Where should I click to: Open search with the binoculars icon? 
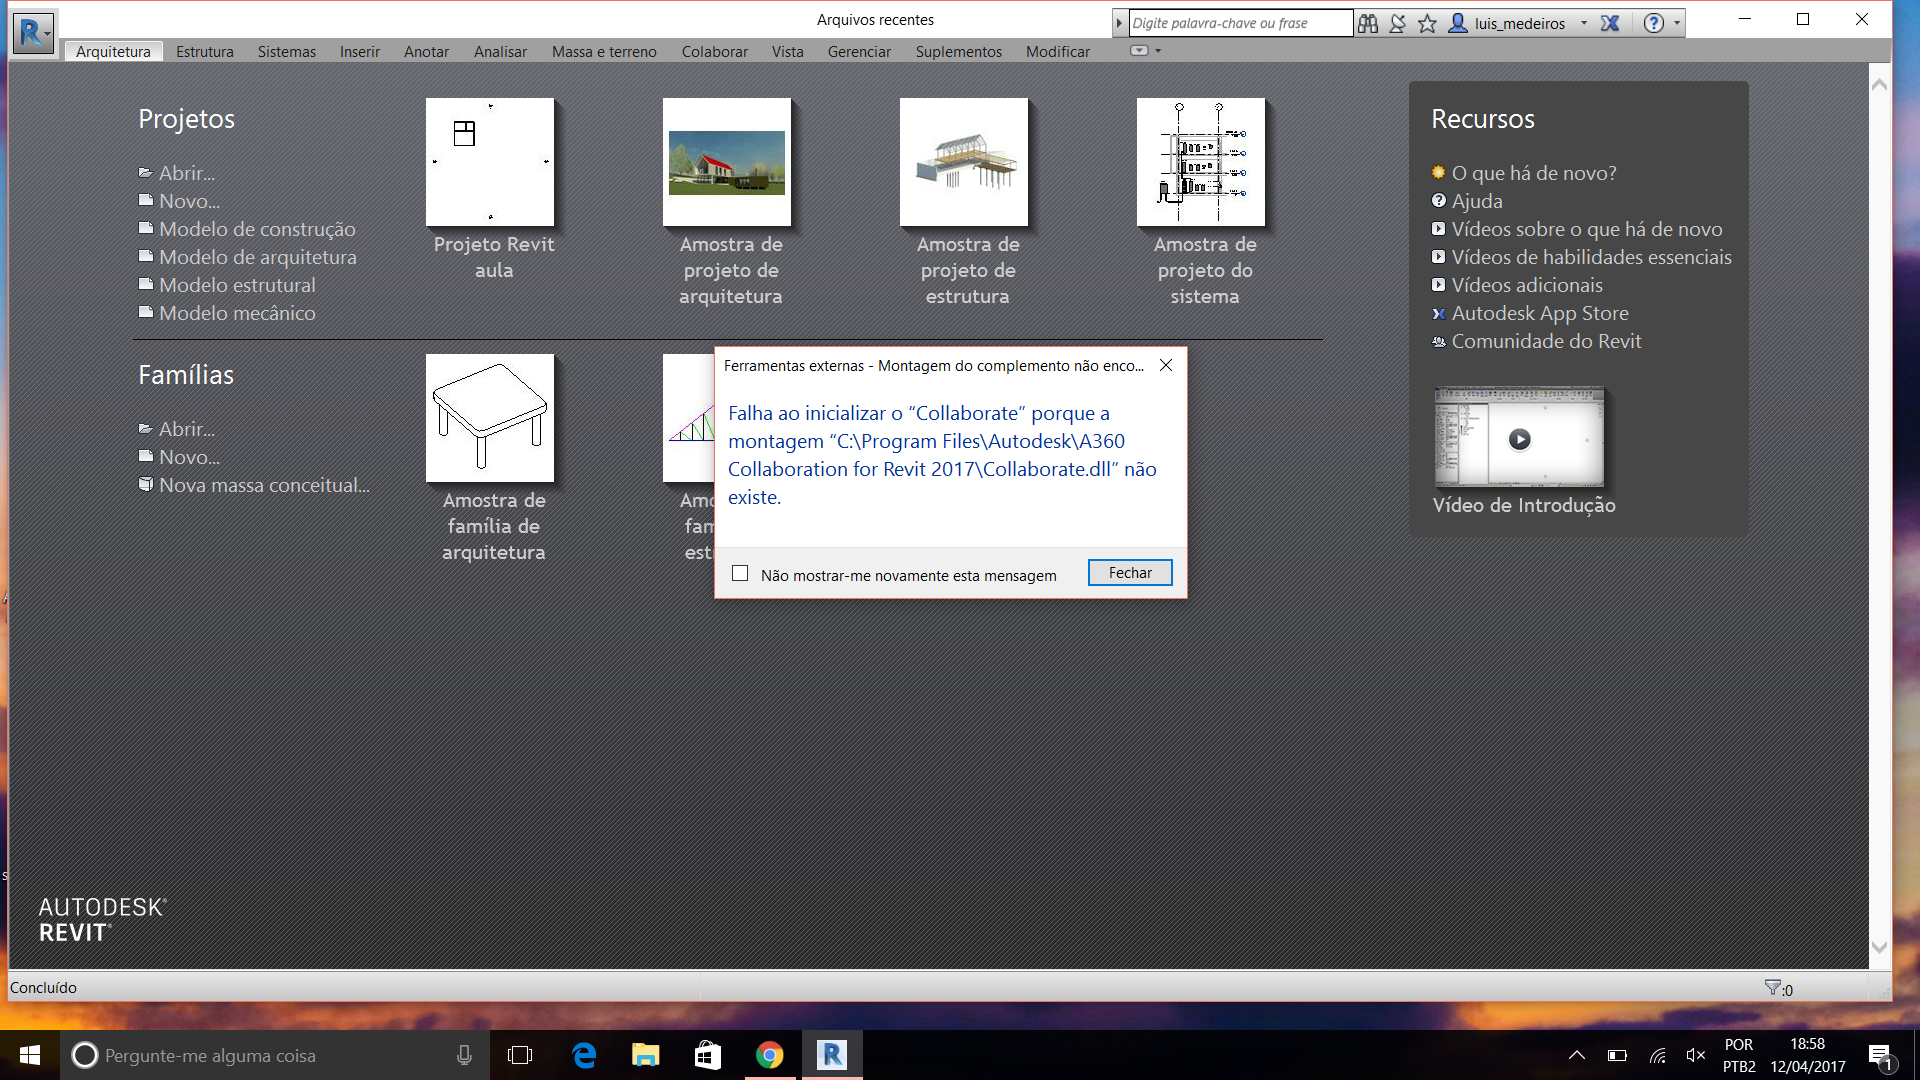pos(1368,23)
